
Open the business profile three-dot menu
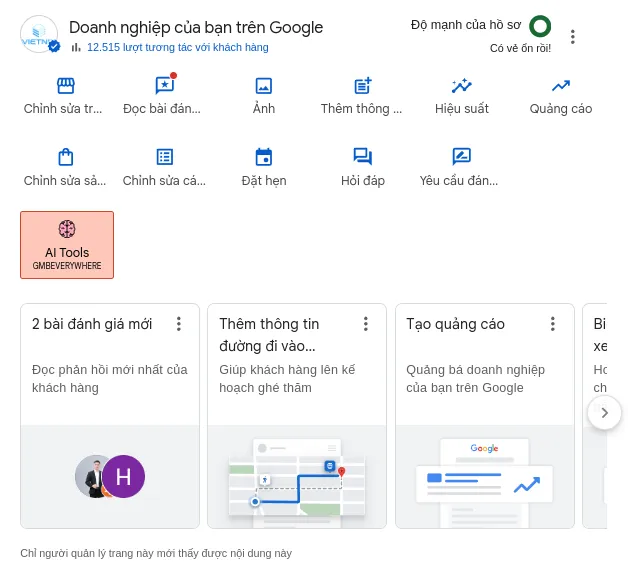(573, 37)
